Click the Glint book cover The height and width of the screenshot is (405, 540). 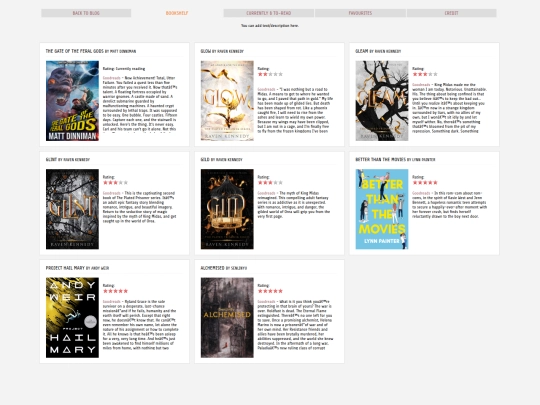pyautogui.click(x=72, y=209)
